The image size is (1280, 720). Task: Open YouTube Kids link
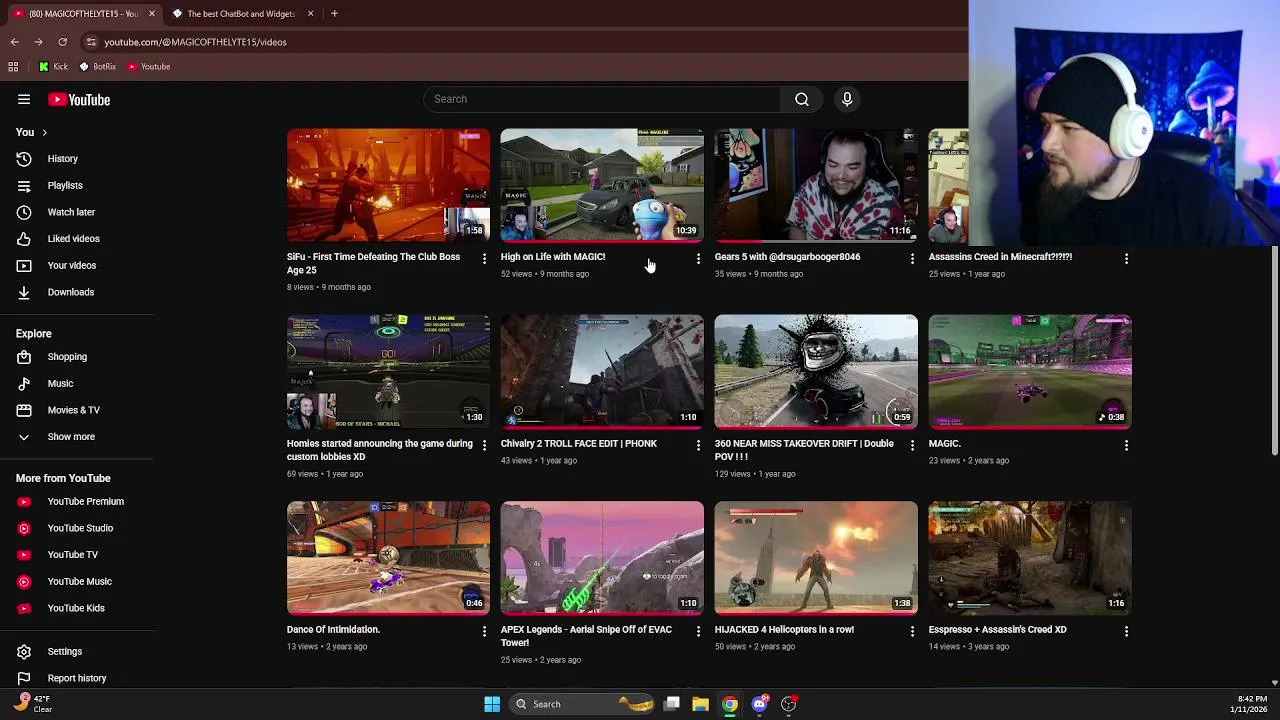[77, 608]
